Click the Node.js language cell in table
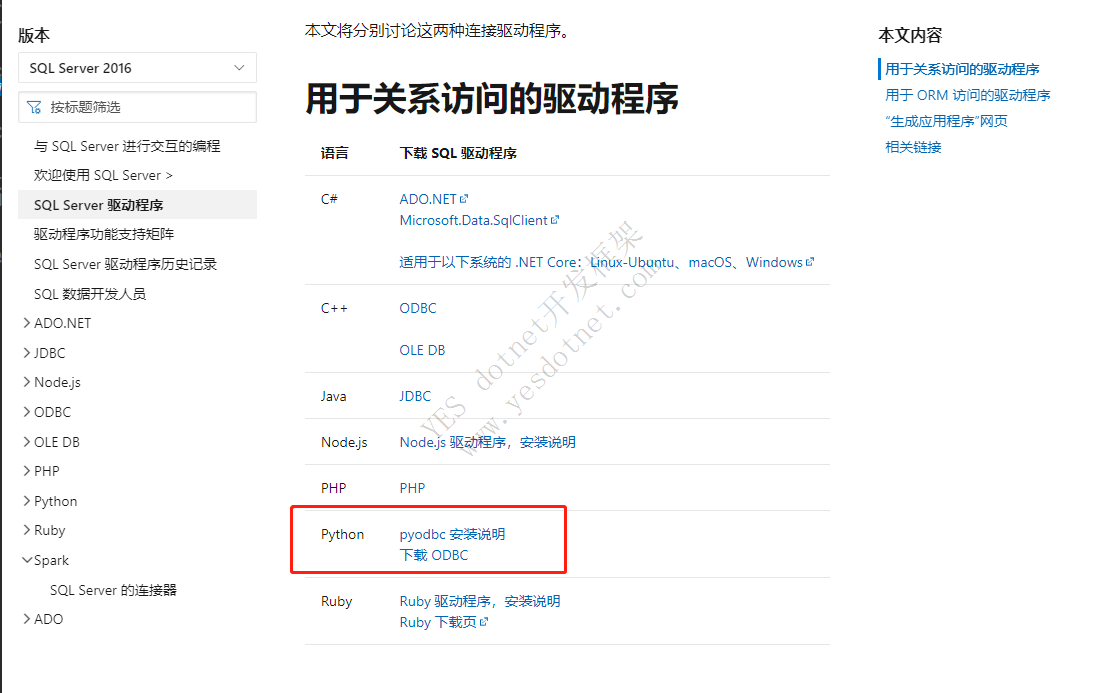1095x693 pixels. pyautogui.click(x=344, y=442)
